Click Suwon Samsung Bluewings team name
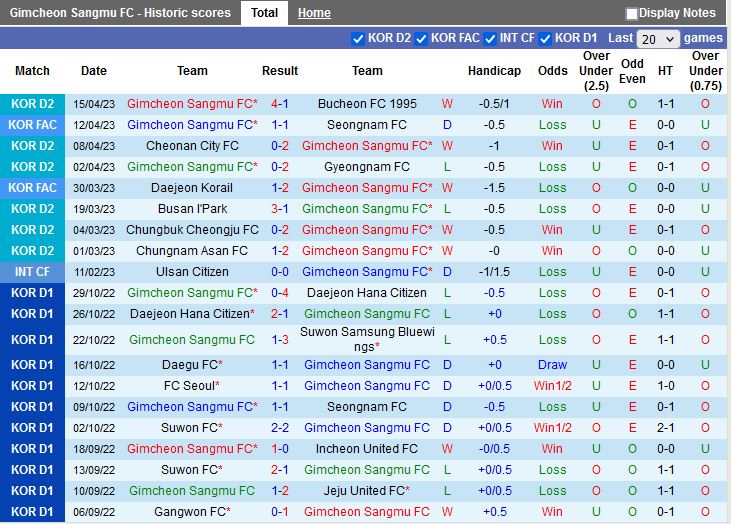The height and width of the screenshot is (524, 731). [367, 339]
